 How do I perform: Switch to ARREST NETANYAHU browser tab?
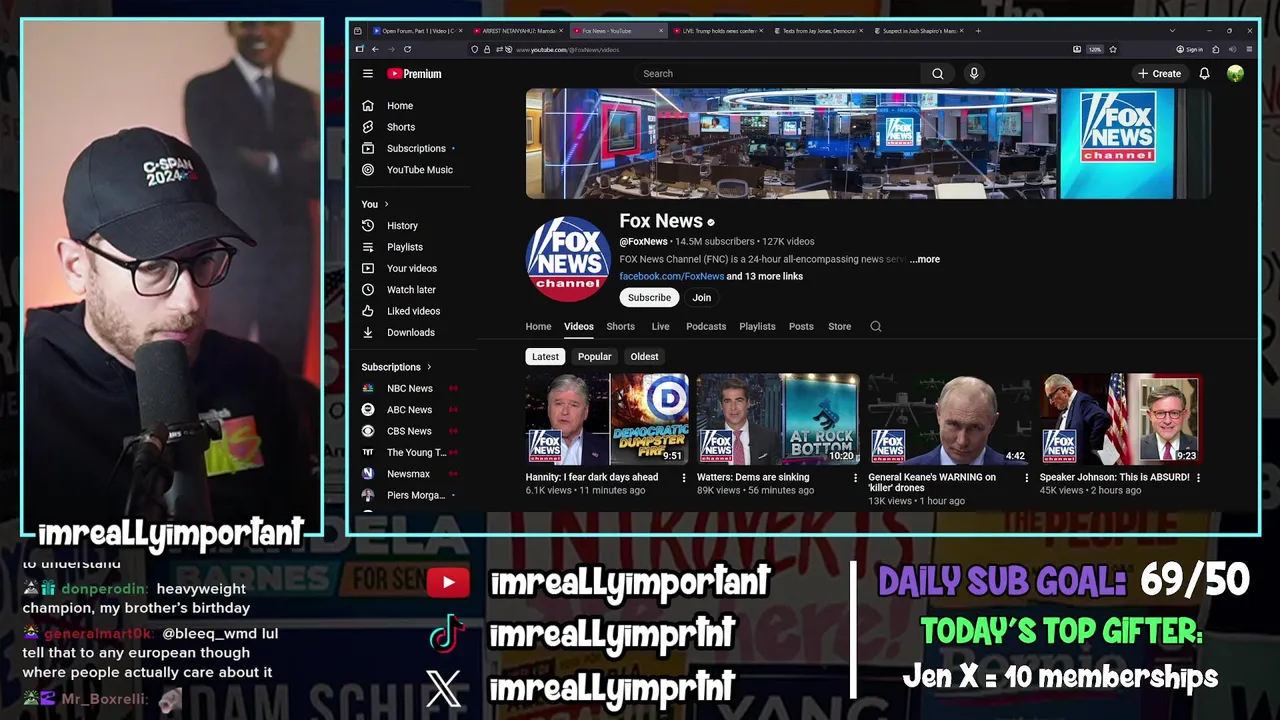coord(518,31)
